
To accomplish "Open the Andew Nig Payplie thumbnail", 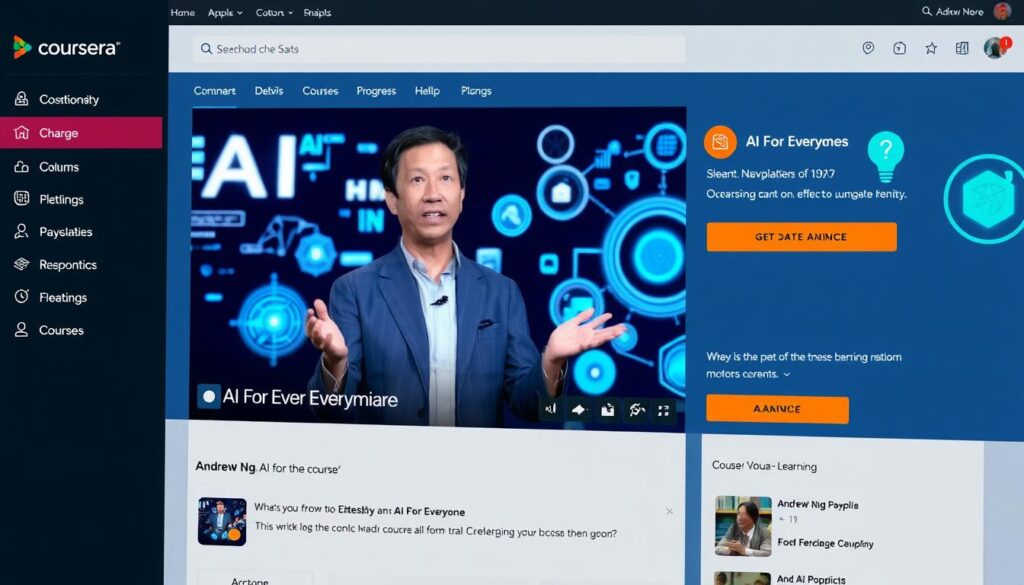I will click(x=743, y=526).
